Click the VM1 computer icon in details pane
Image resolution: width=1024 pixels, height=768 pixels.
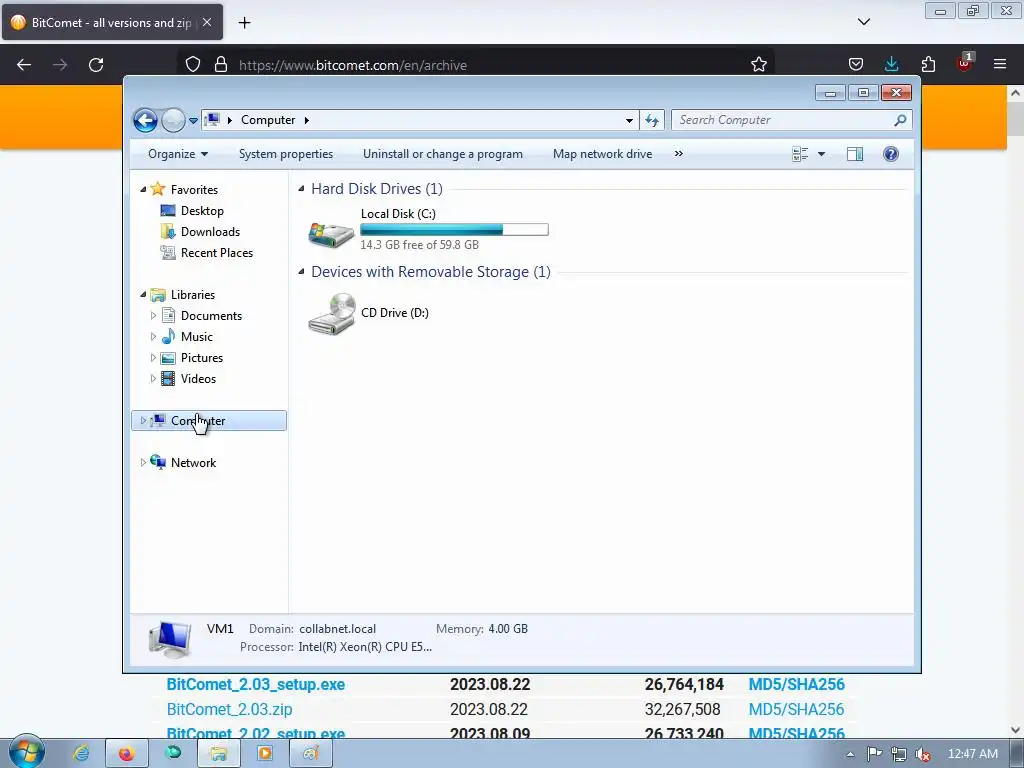[170, 639]
